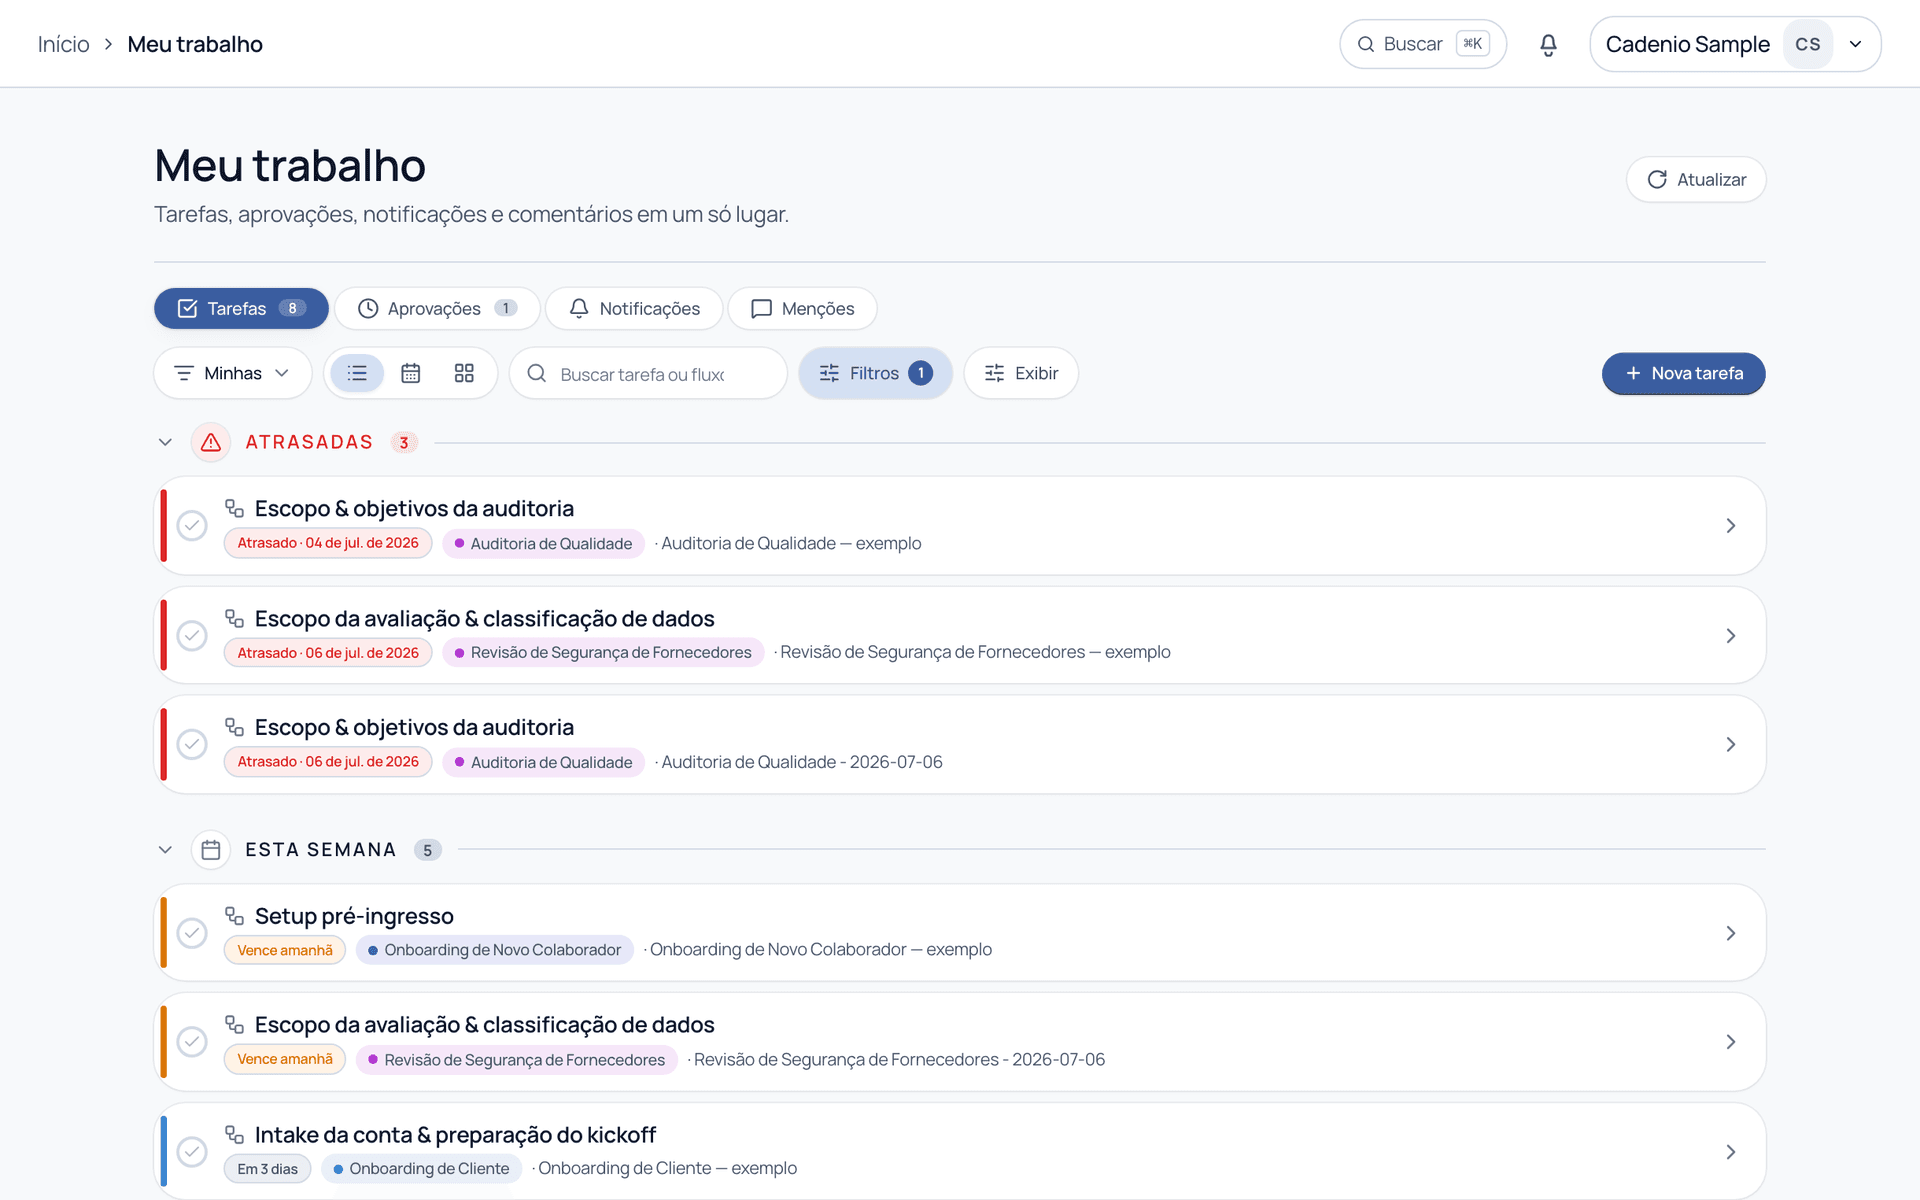
Task: Click workflow icon beside Intake da conta
Action: tap(234, 1134)
